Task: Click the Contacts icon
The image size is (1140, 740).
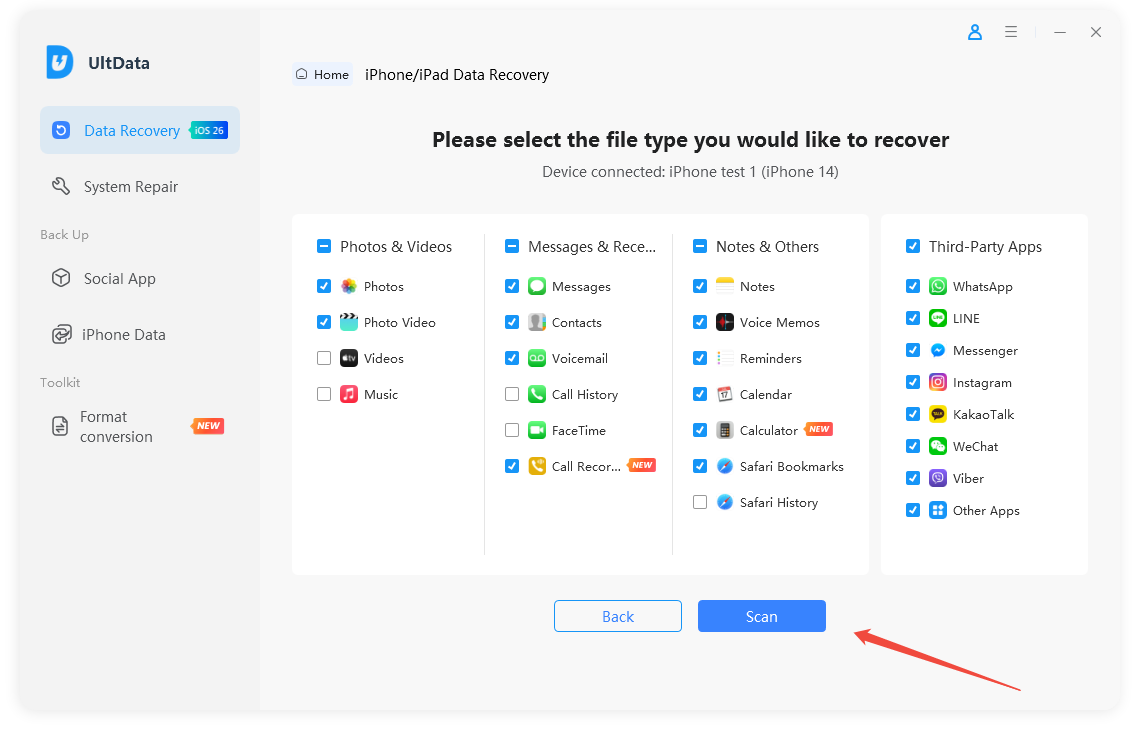Action: coord(537,322)
